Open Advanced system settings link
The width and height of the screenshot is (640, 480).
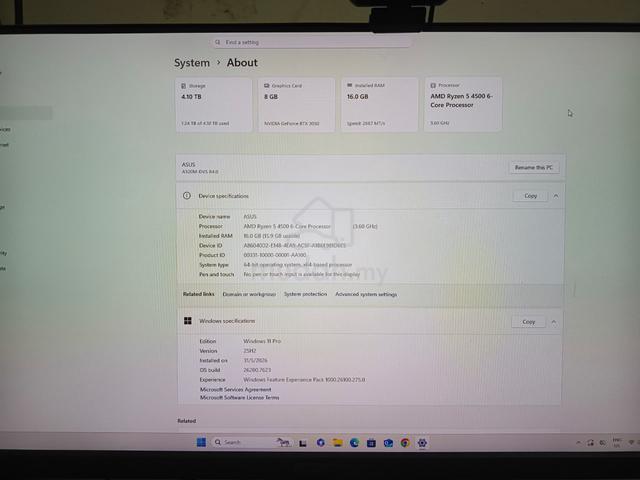pyautogui.click(x=366, y=294)
